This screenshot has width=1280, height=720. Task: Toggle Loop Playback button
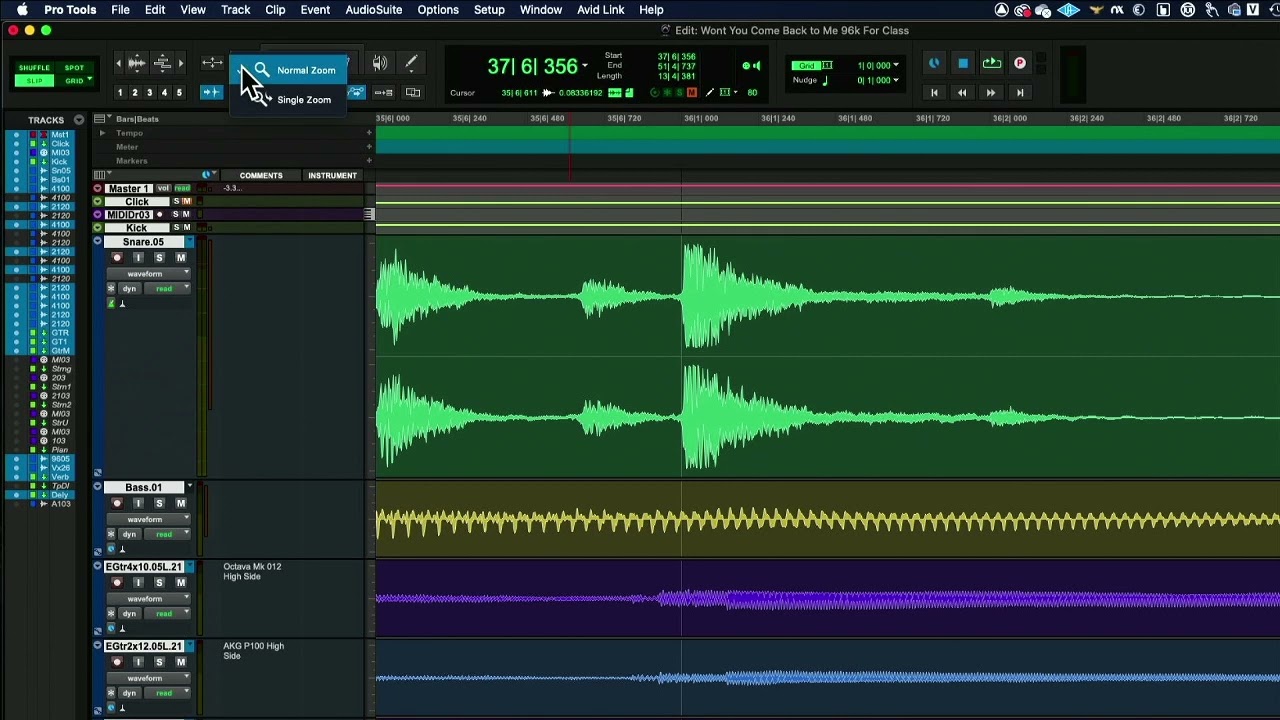(x=991, y=64)
